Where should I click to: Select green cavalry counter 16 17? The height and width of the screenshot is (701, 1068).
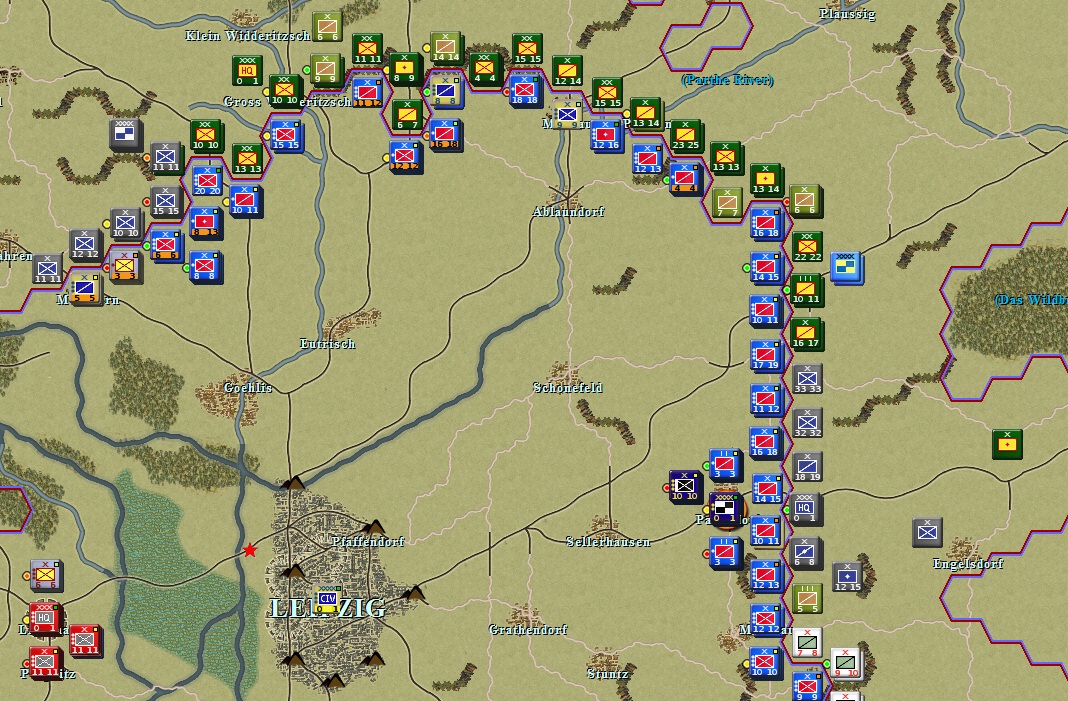pyautogui.click(x=806, y=334)
